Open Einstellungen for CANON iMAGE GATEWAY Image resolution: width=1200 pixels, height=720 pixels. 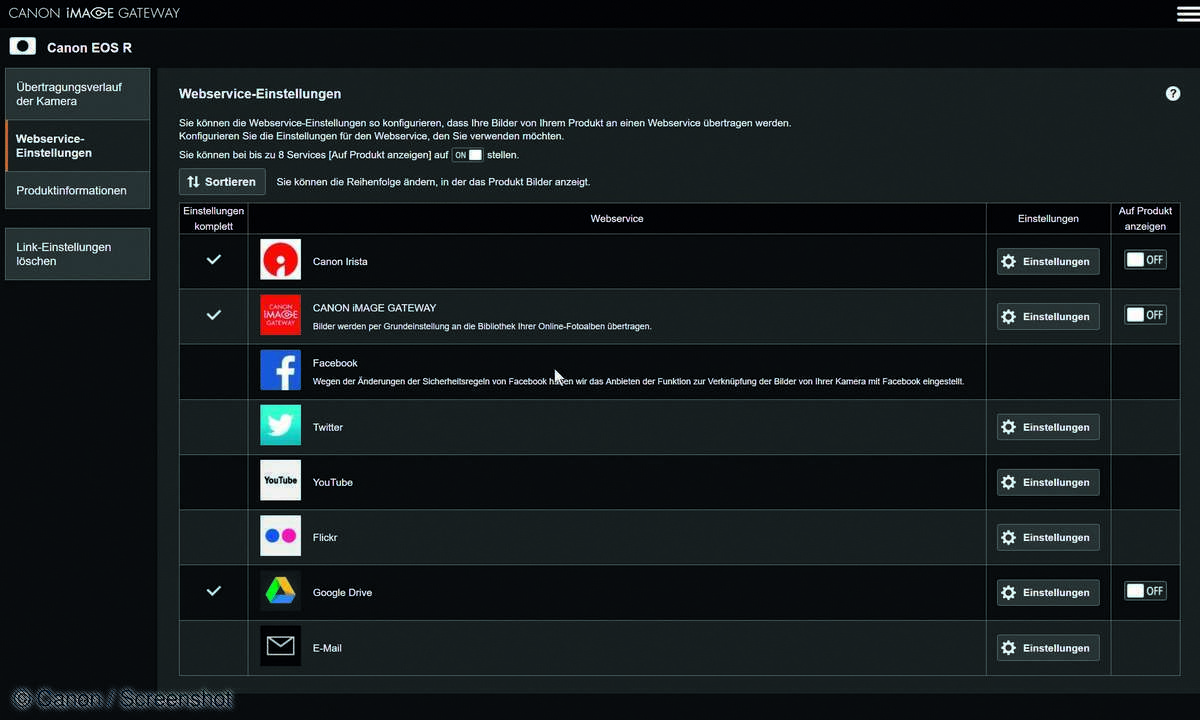click(1048, 316)
